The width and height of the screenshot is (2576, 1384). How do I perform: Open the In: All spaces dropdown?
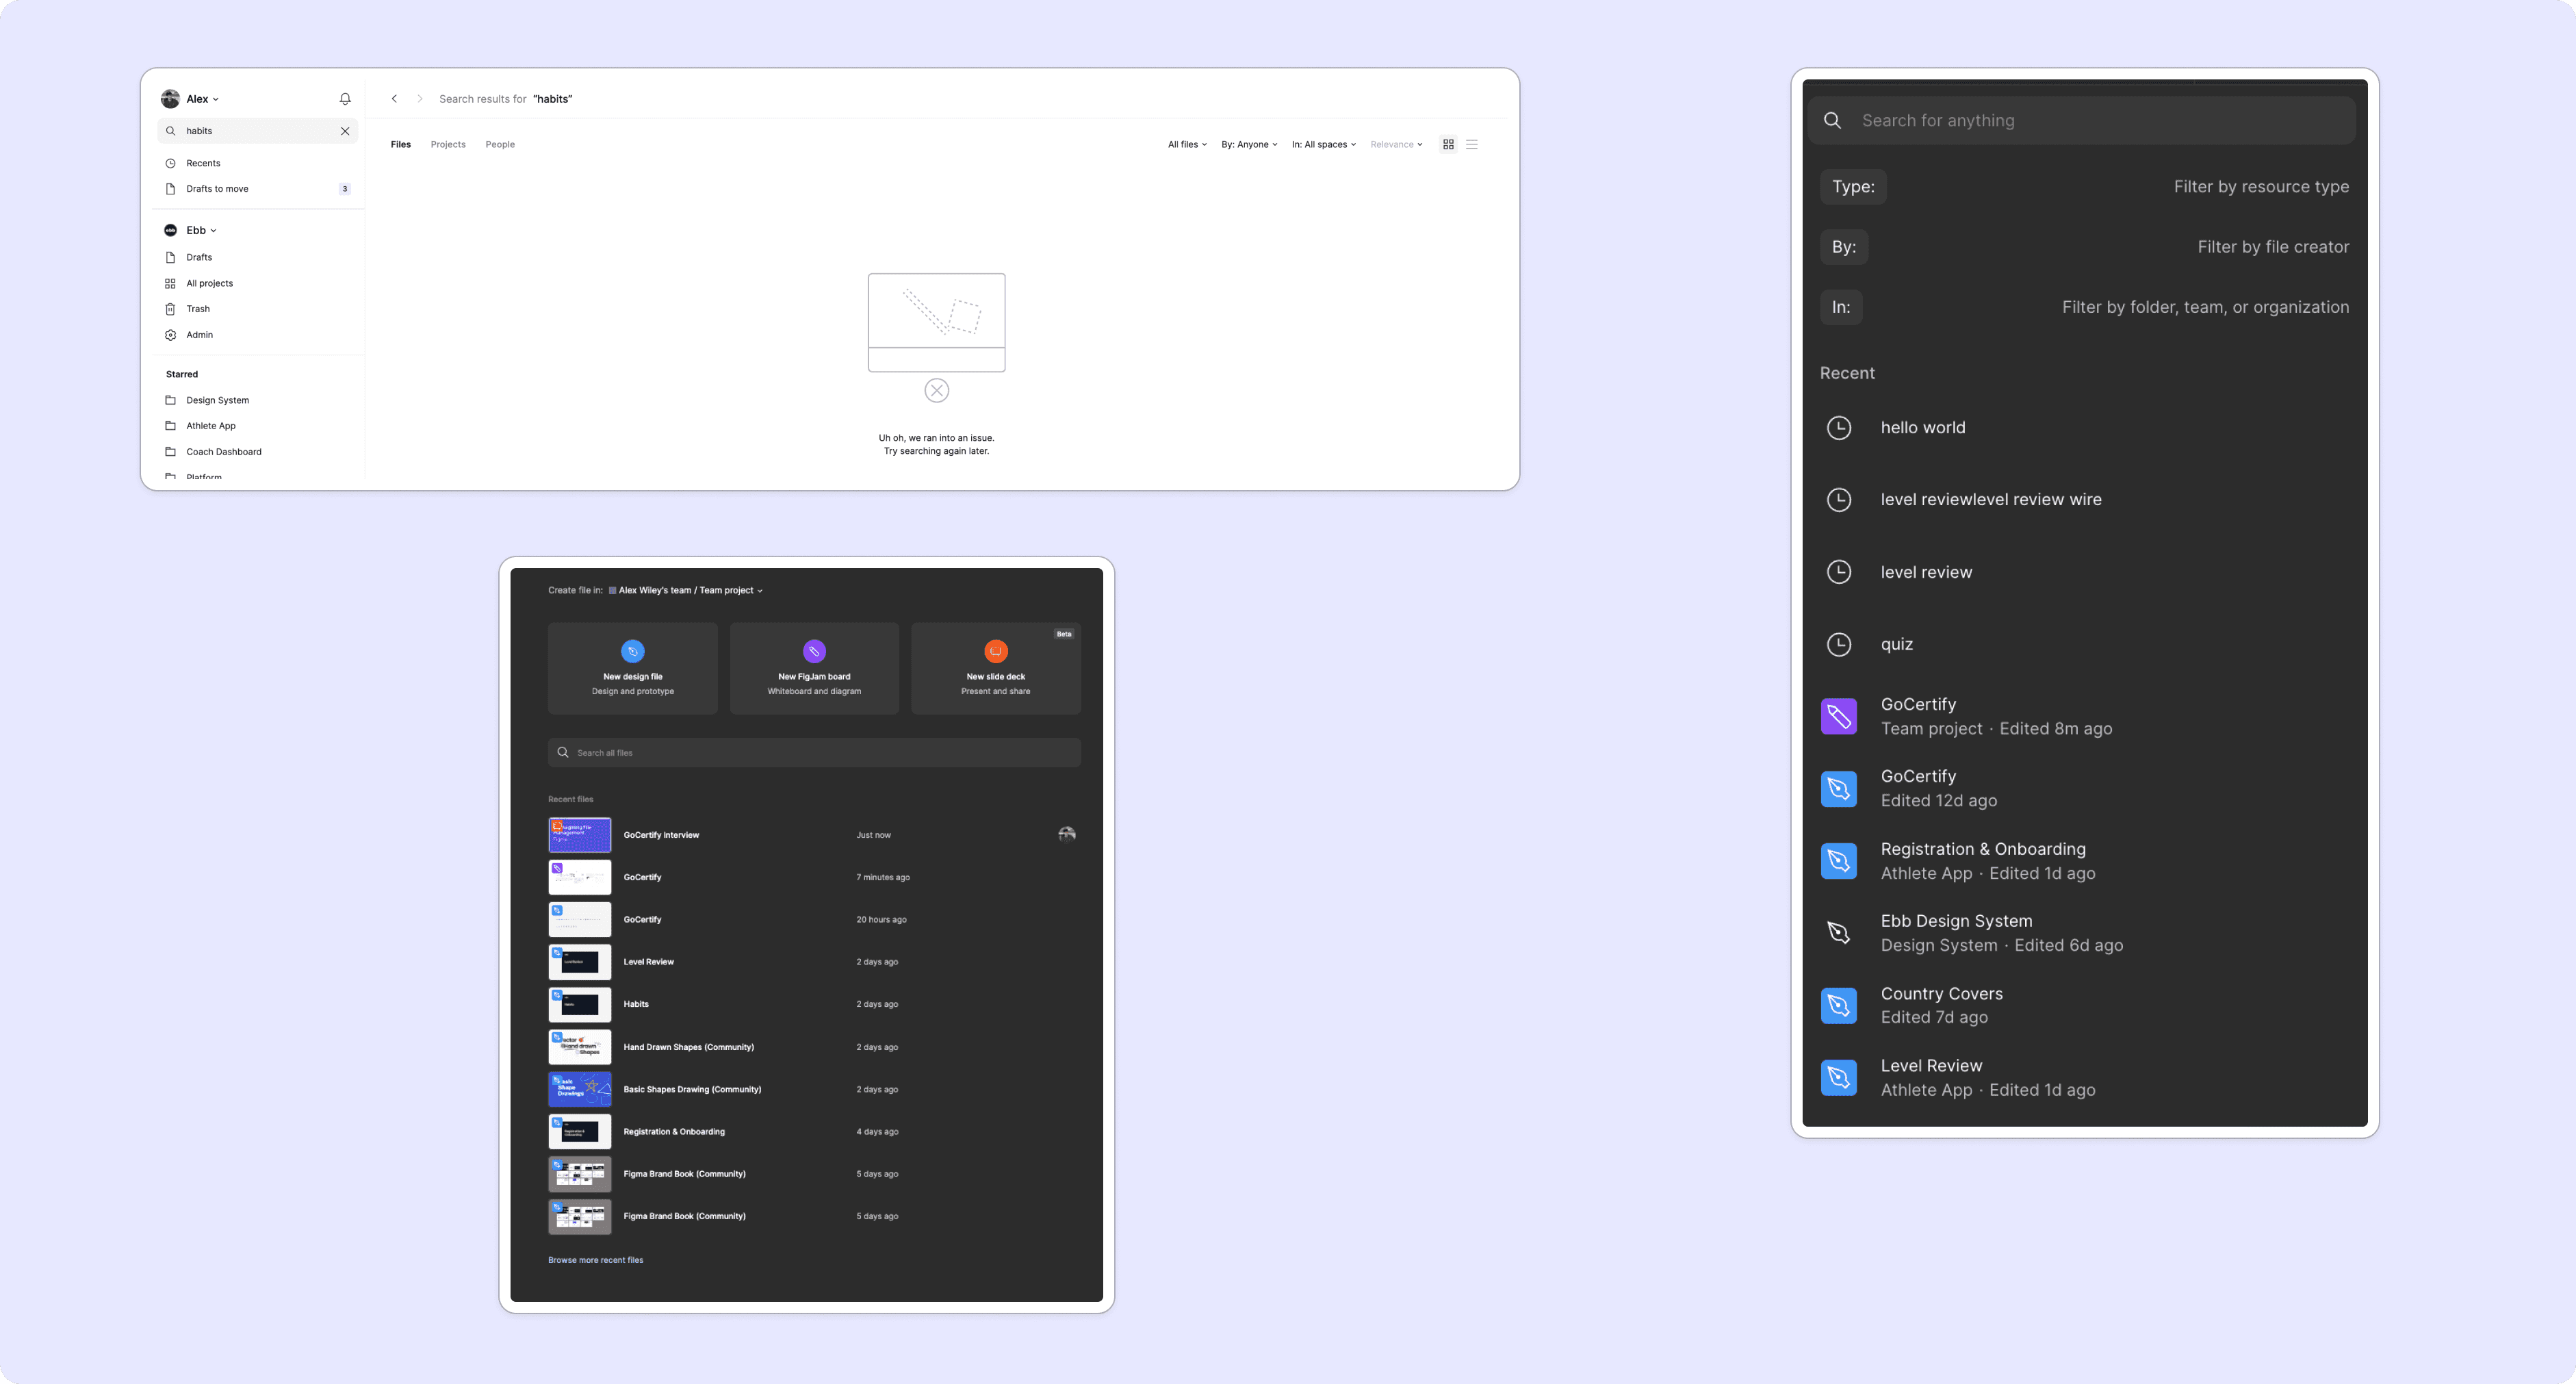tap(1323, 144)
